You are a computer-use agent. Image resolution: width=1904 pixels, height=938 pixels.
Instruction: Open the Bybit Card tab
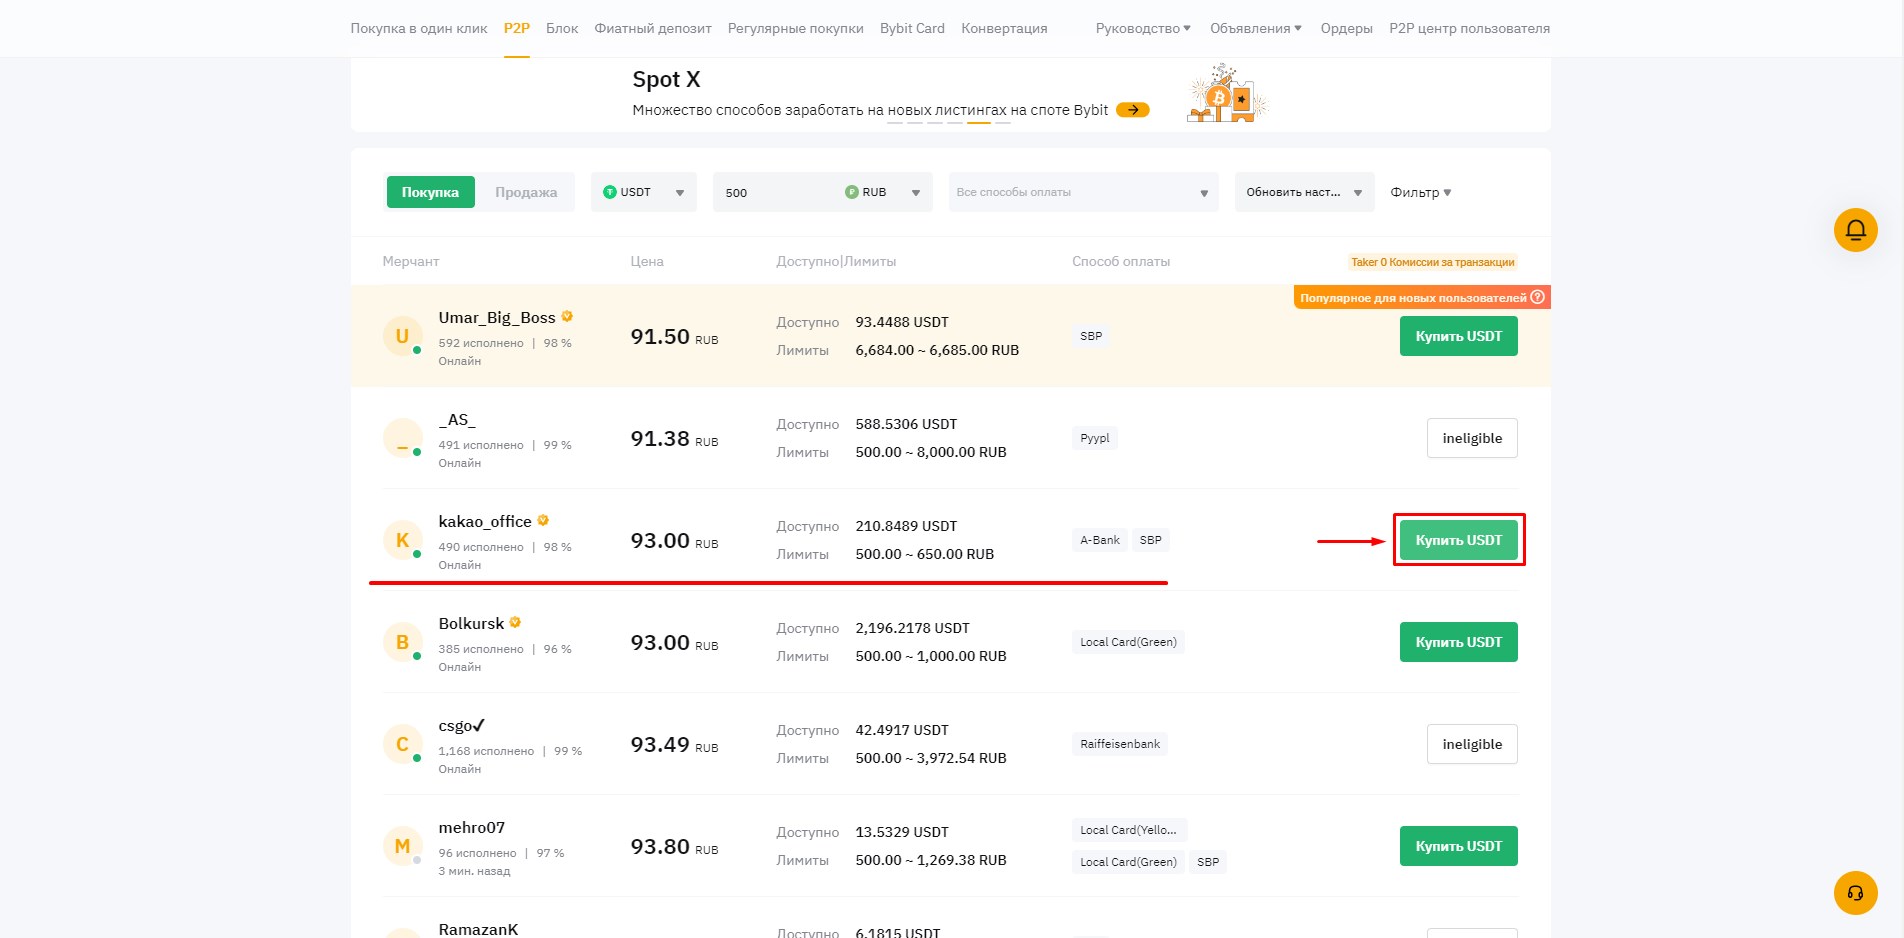pos(912,28)
